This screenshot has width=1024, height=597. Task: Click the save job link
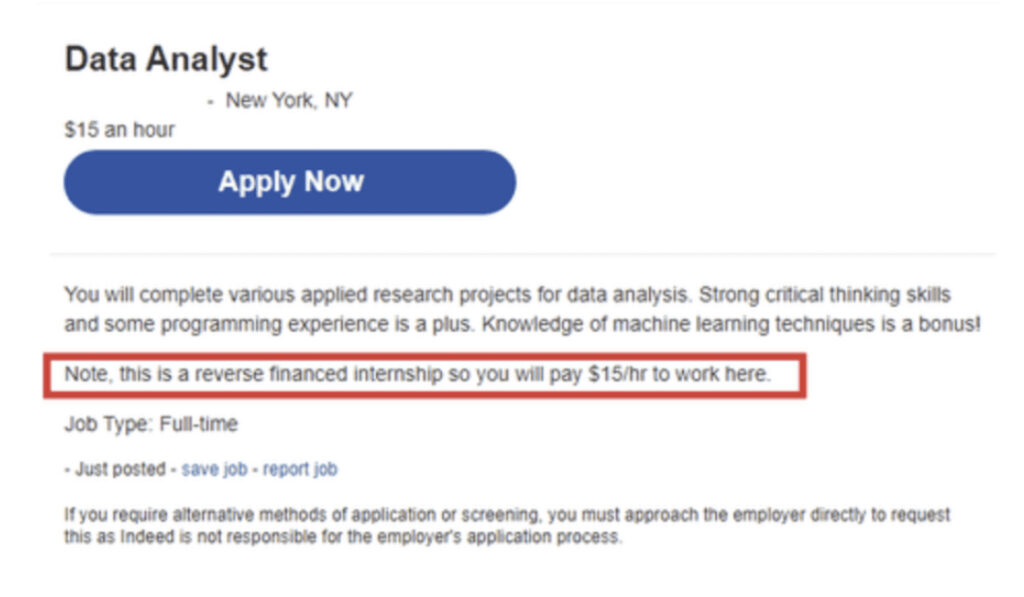click(x=215, y=468)
